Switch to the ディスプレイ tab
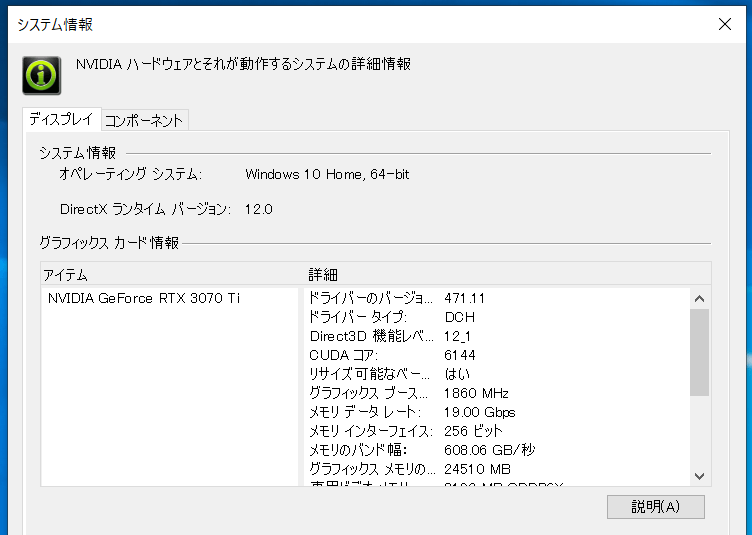The image size is (752, 535). 61,119
